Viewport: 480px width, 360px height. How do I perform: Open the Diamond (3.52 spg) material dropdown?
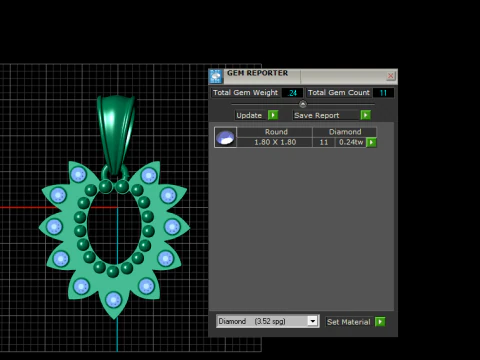pos(312,321)
